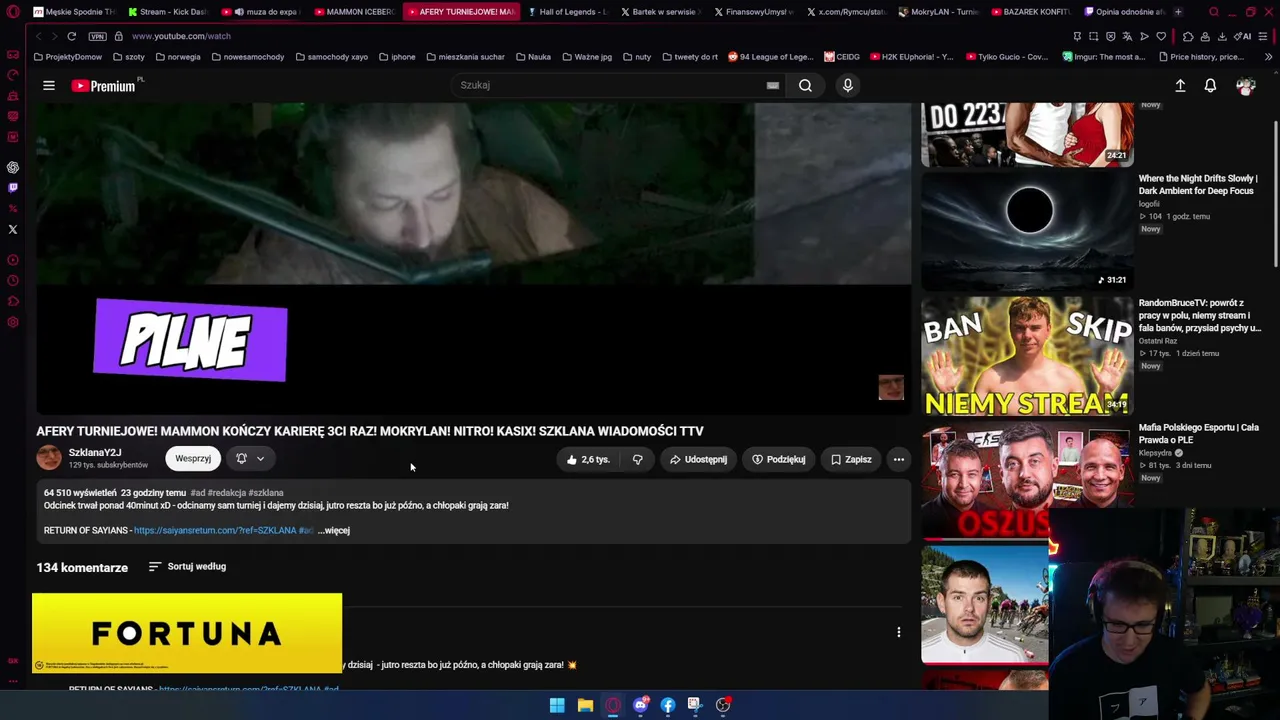Open File Explorer from the taskbar
This screenshot has width=1280, height=720.
point(585,705)
